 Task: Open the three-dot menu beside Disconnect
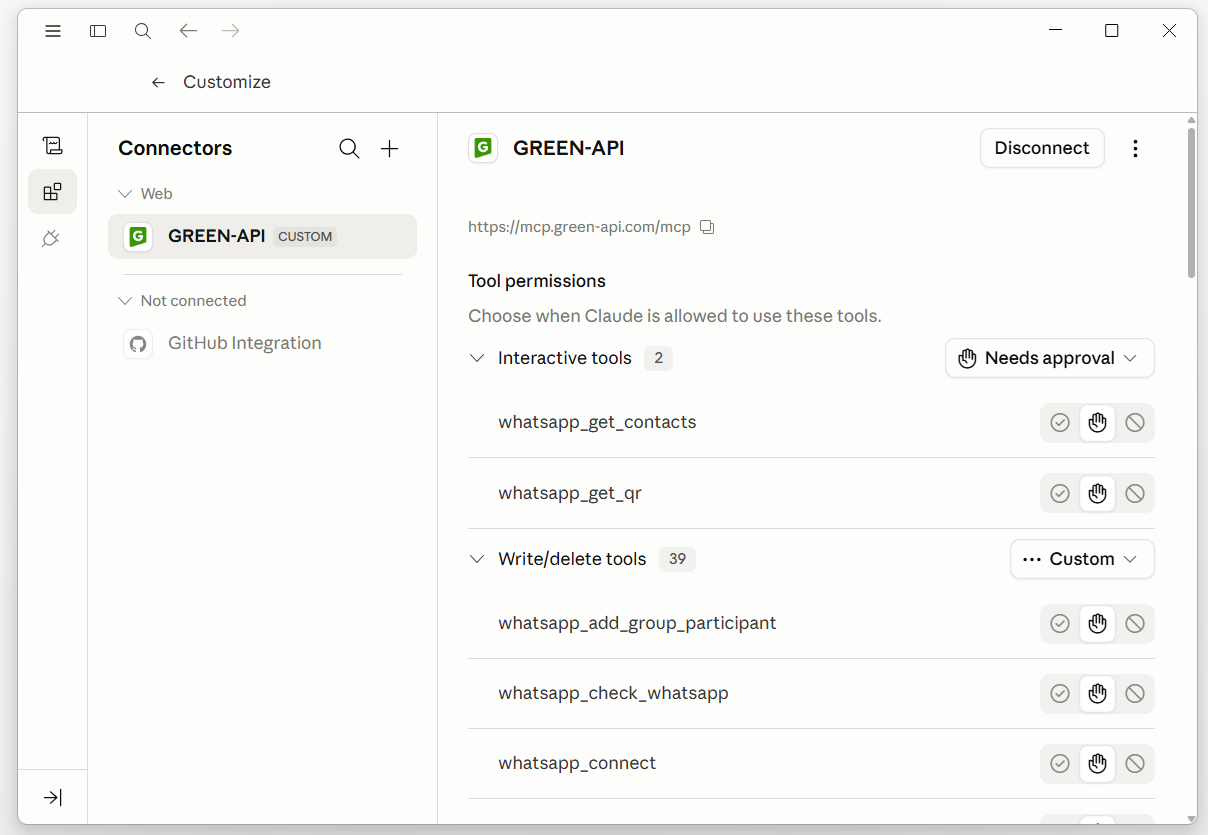tap(1135, 148)
